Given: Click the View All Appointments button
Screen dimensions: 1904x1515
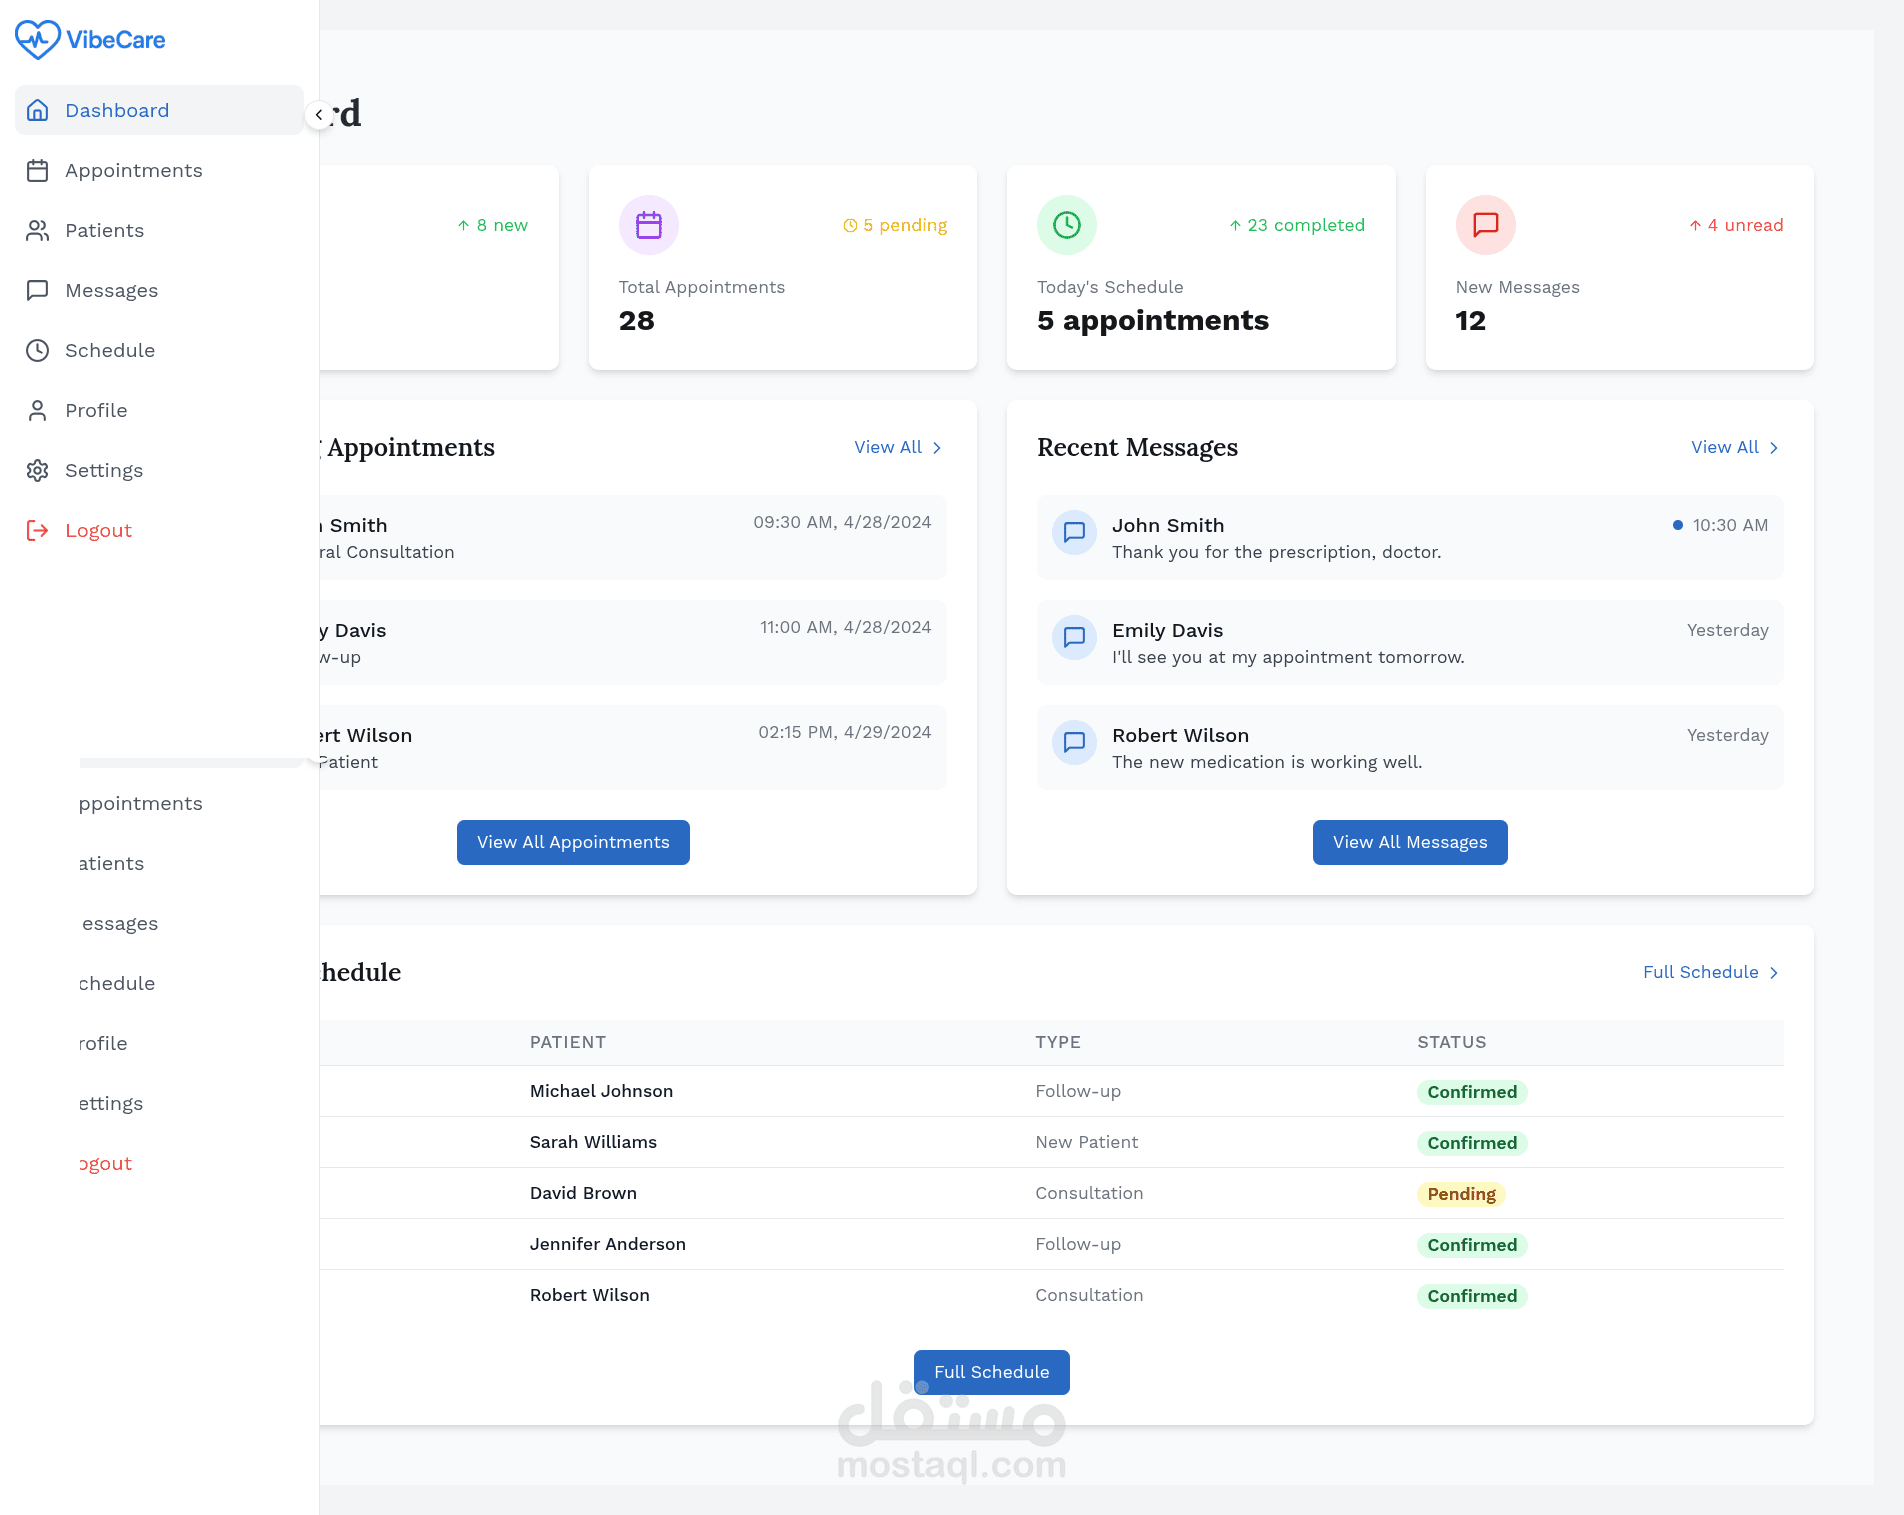Looking at the screenshot, I should [573, 842].
